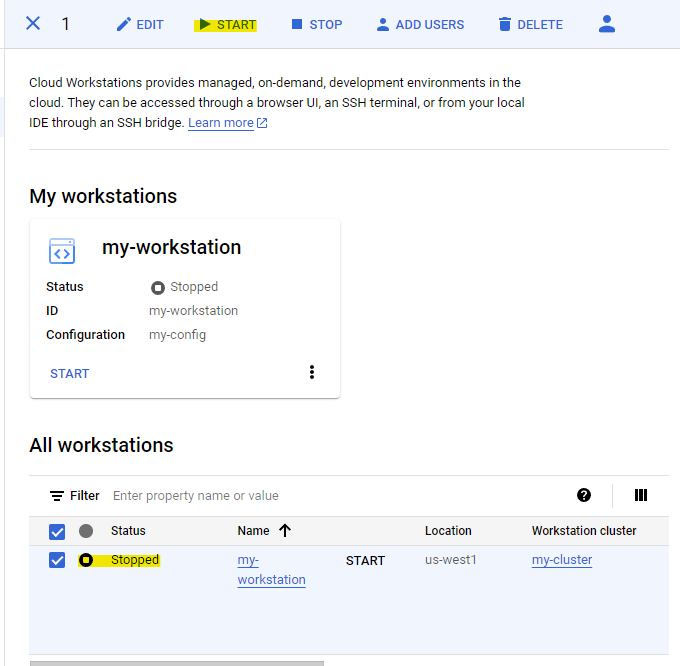Click the highlighted START button in toolbar

(x=226, y=25)
